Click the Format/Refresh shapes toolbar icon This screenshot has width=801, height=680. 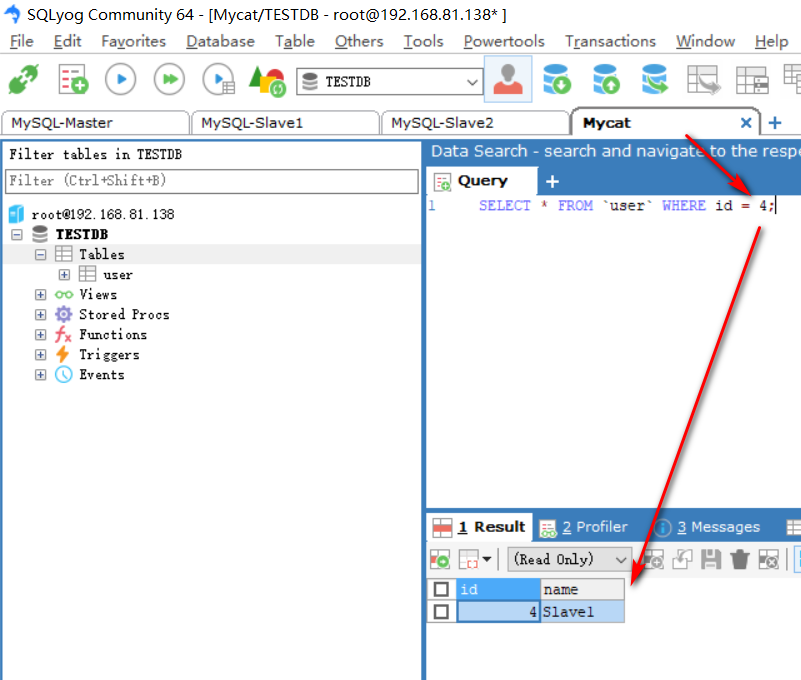[x=266, y=80]
